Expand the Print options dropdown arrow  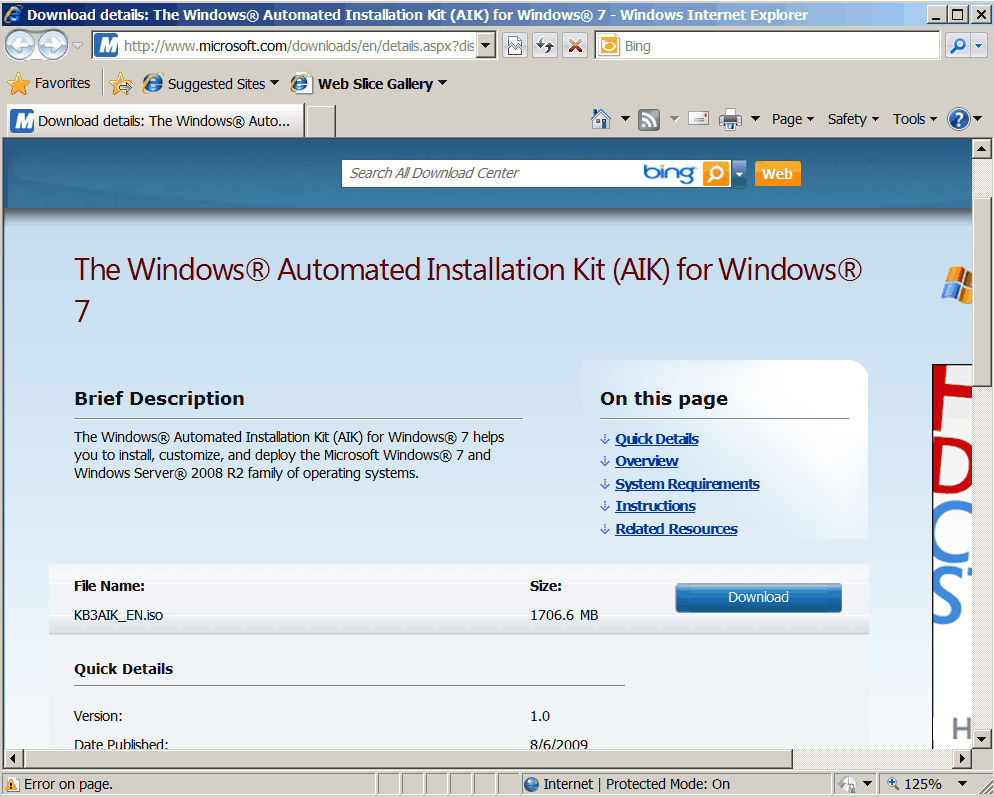tap(755, 119)
